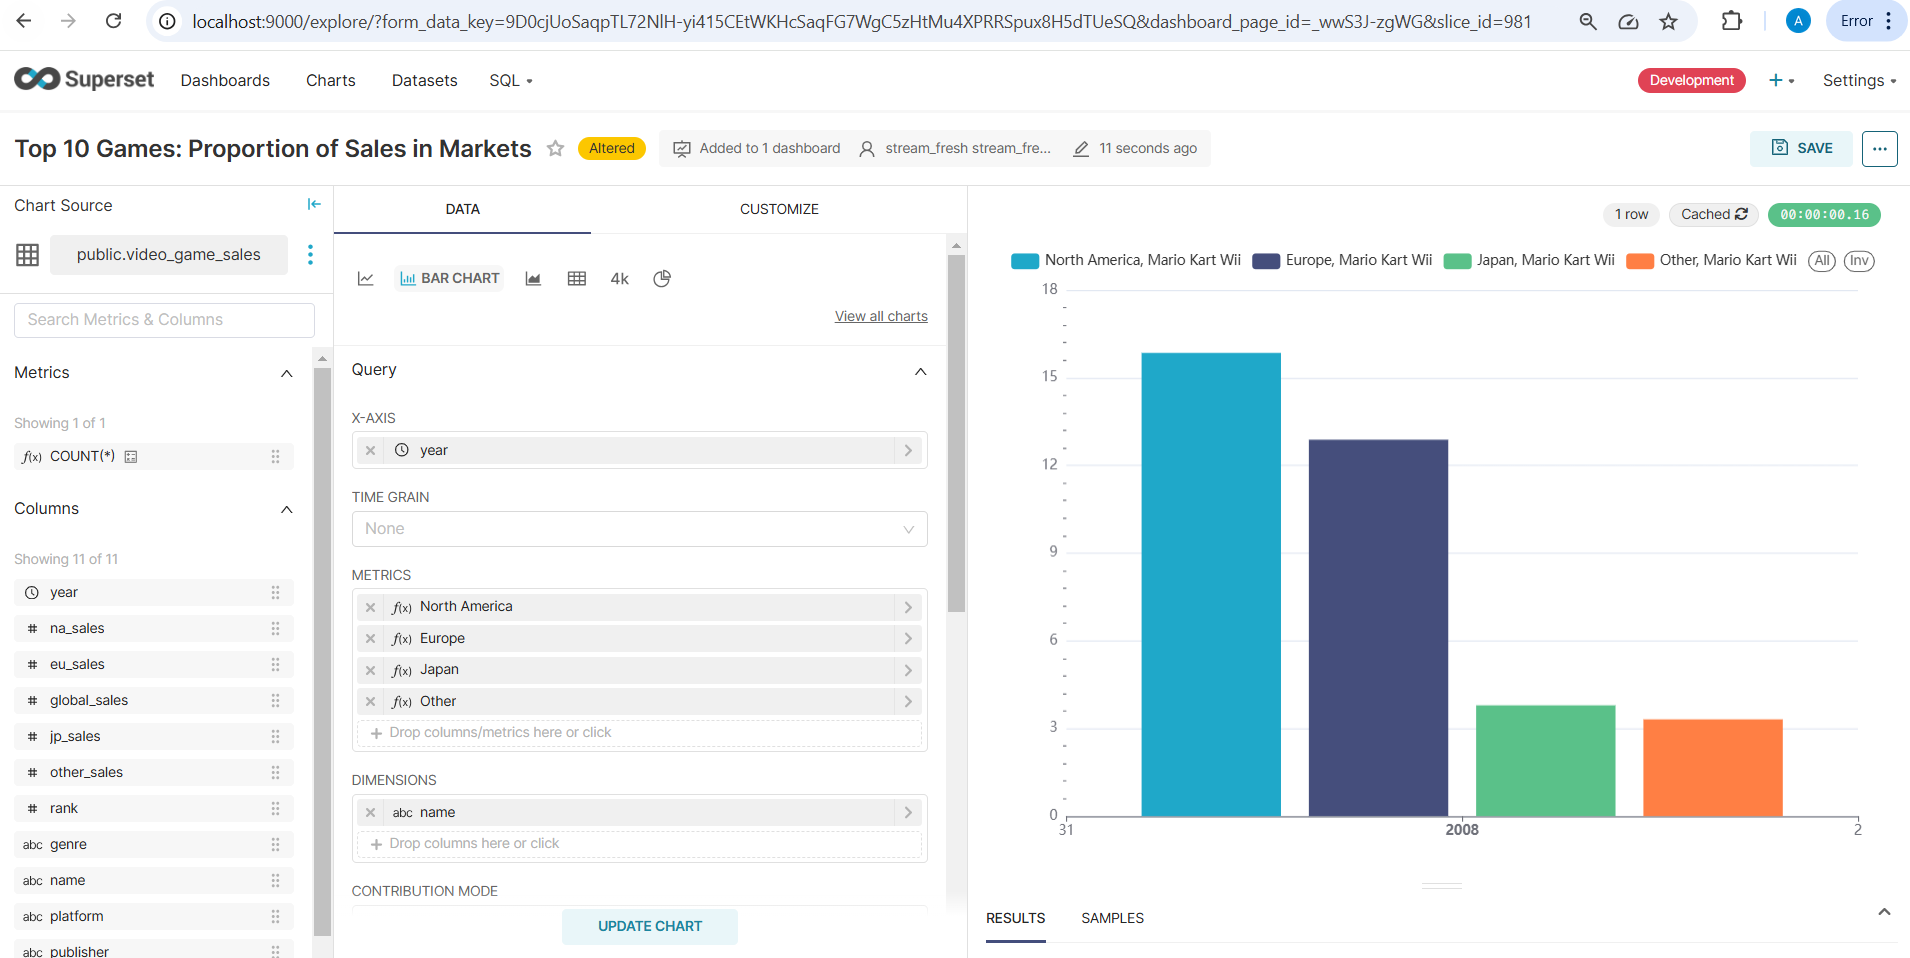Collapse the Metrics section

pos(287,373)
